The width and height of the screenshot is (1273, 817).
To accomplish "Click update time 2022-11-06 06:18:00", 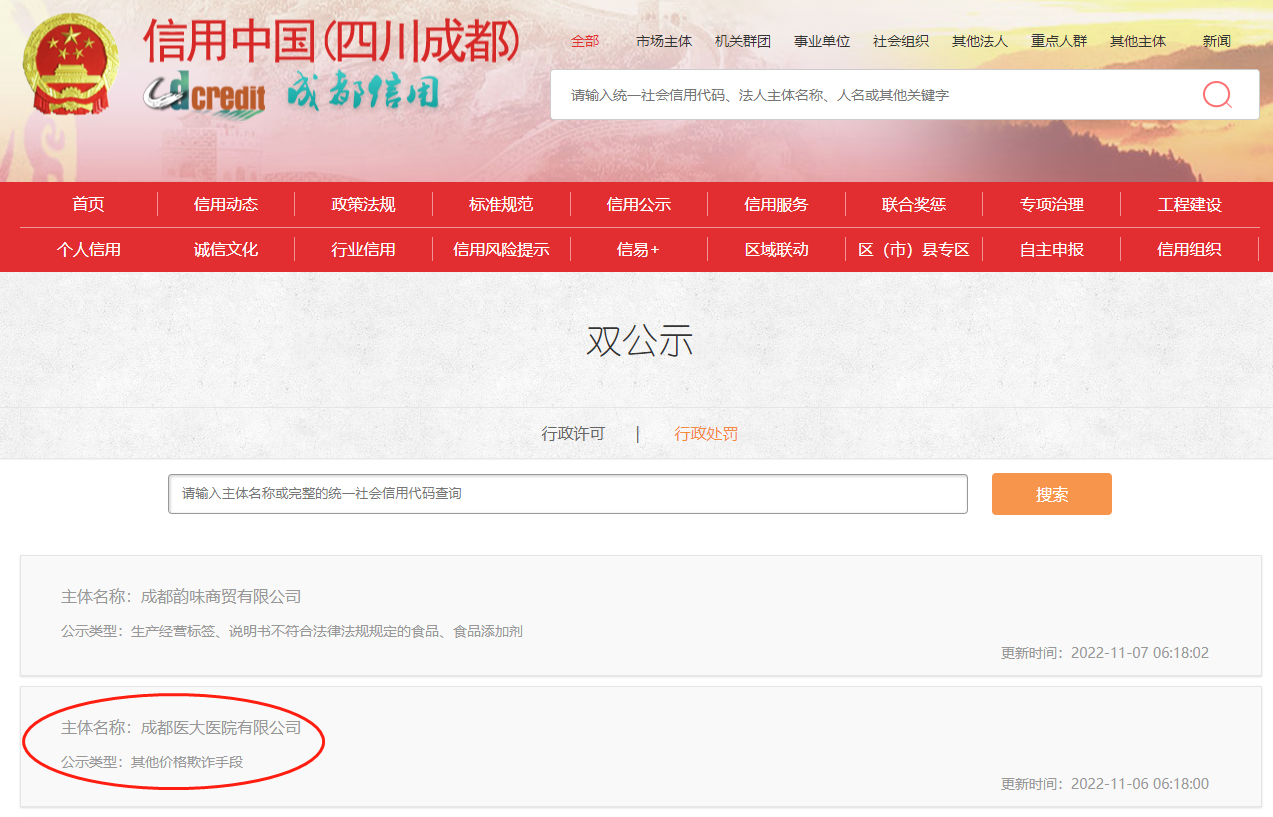I will pos(1105,784).
